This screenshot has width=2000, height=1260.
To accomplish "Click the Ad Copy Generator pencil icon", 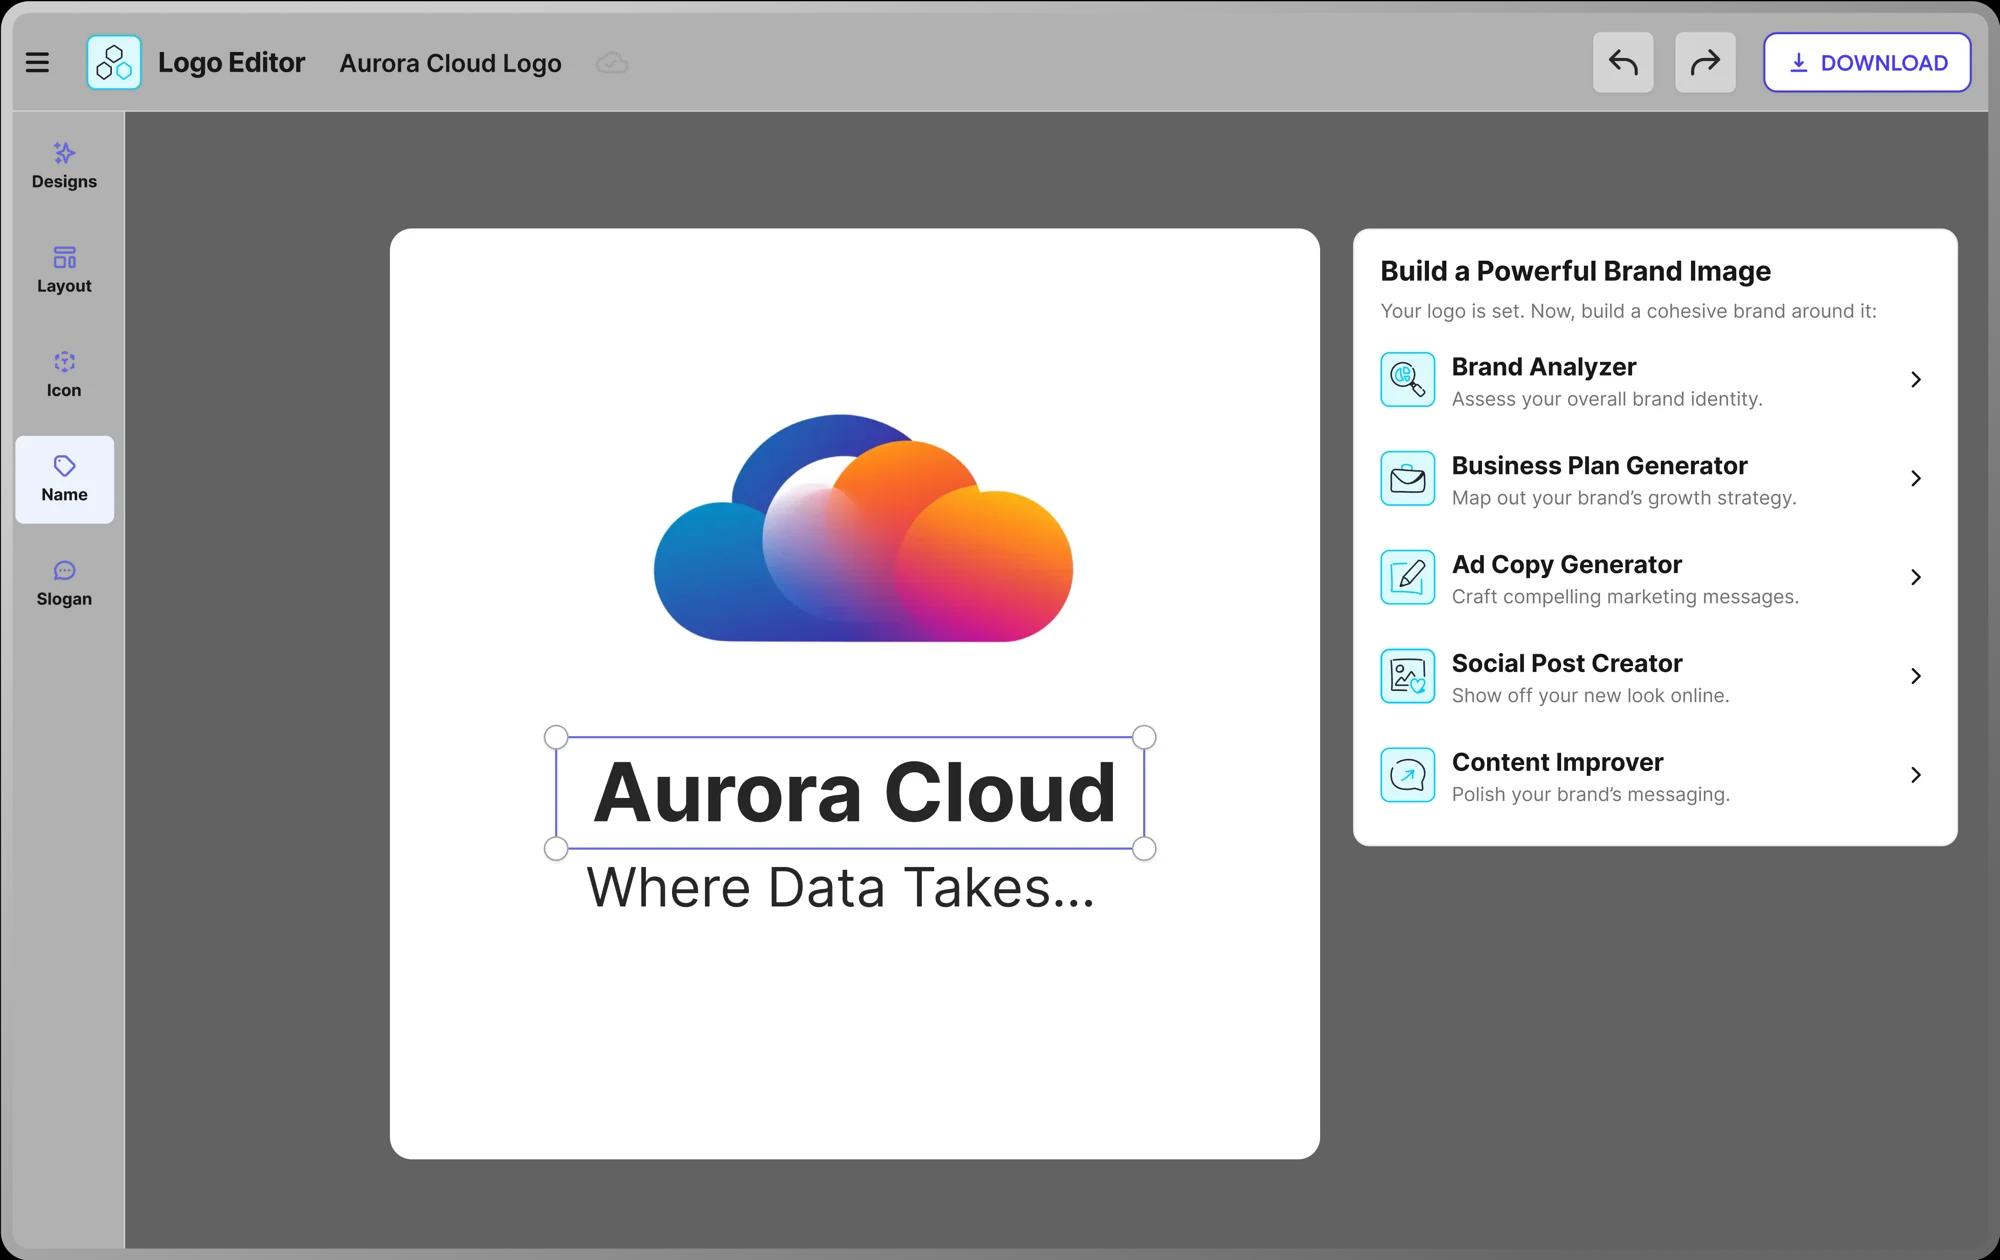I will coord(1407,577).
